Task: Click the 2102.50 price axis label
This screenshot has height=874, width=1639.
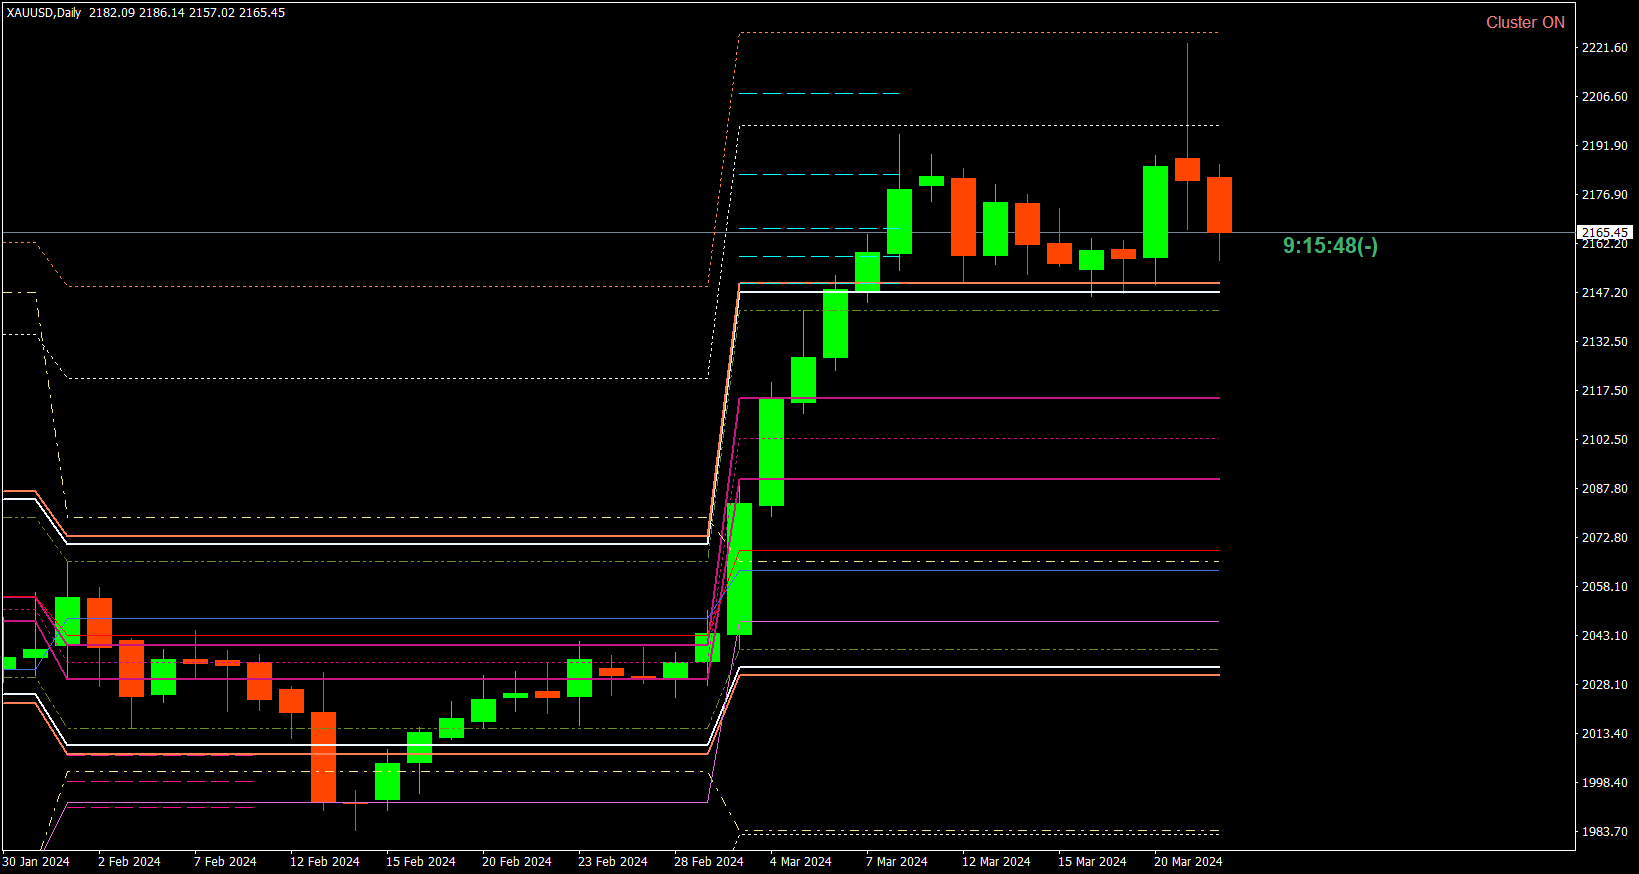Action: click(x=1604, y=440)
